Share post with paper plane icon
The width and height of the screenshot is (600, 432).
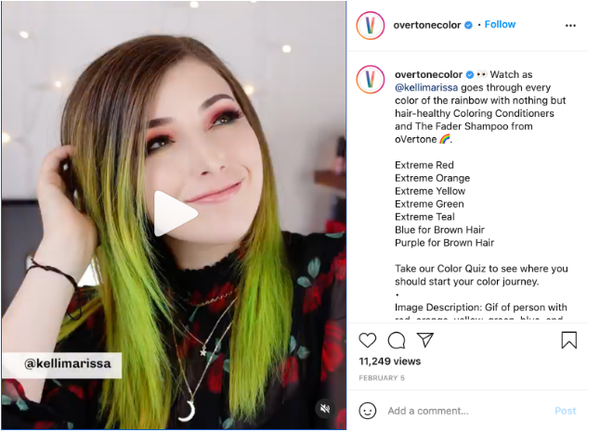coord(425,340)
